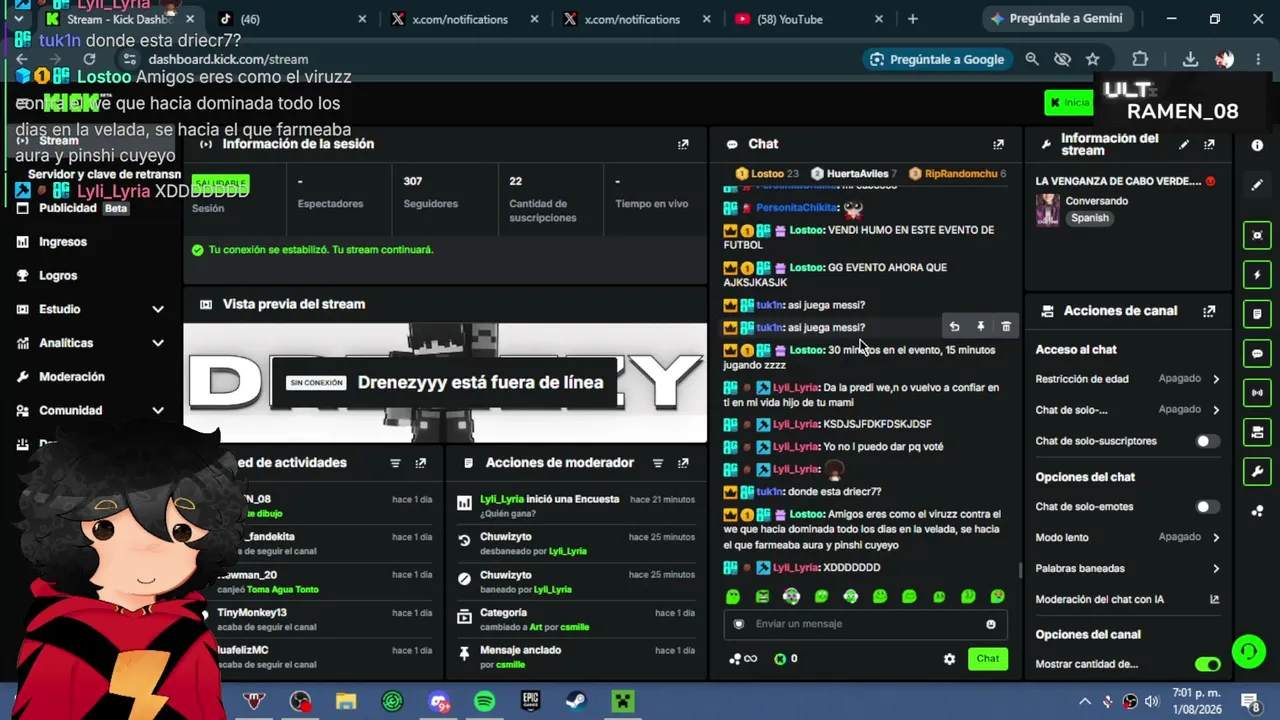Click the info icon in right rail

[x=1257, y=145]
